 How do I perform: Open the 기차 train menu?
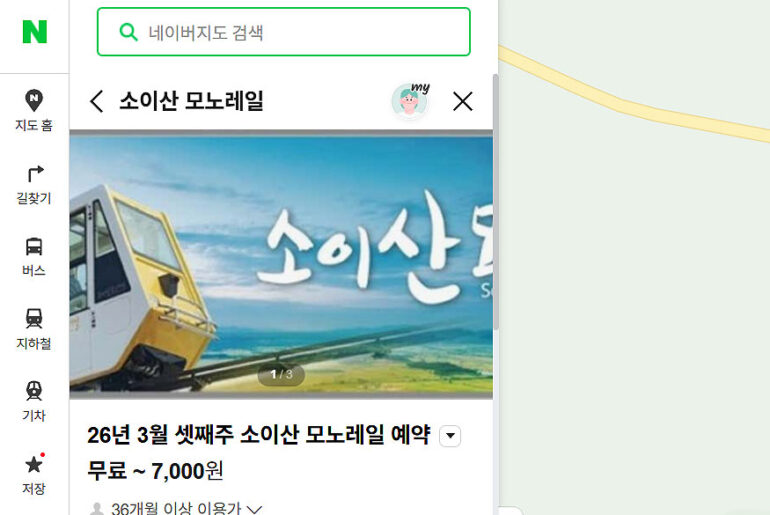pos(34,402)
